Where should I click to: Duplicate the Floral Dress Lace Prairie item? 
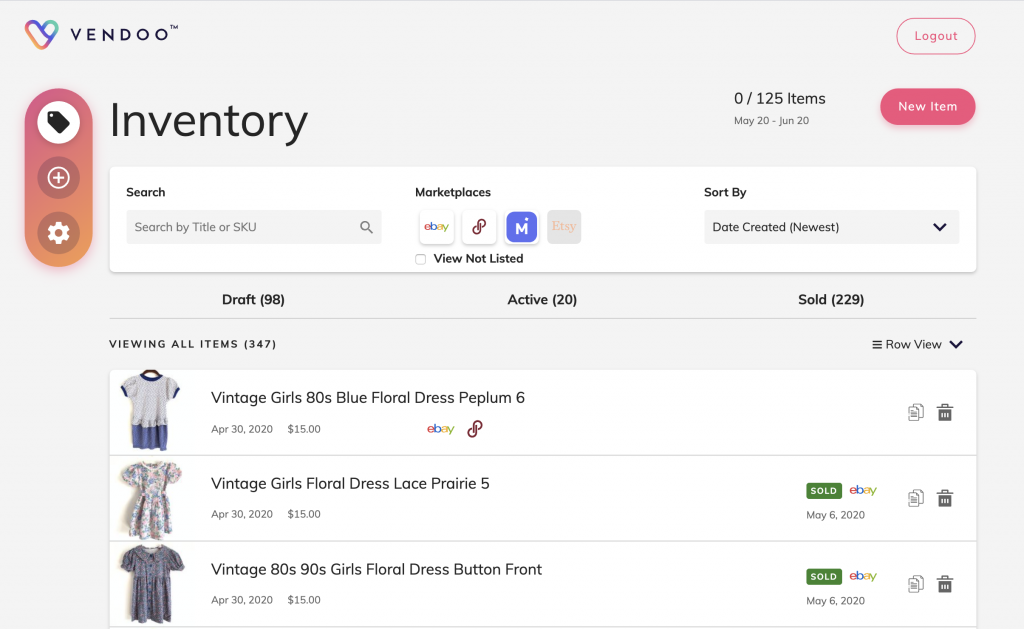[x=915, y=498]
